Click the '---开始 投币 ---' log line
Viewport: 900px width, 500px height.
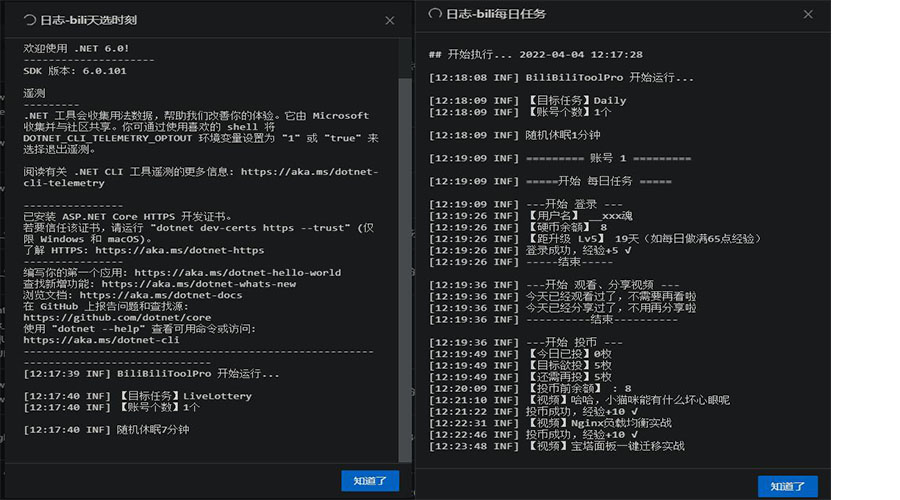pyautogui.click(x=526, y=342)
